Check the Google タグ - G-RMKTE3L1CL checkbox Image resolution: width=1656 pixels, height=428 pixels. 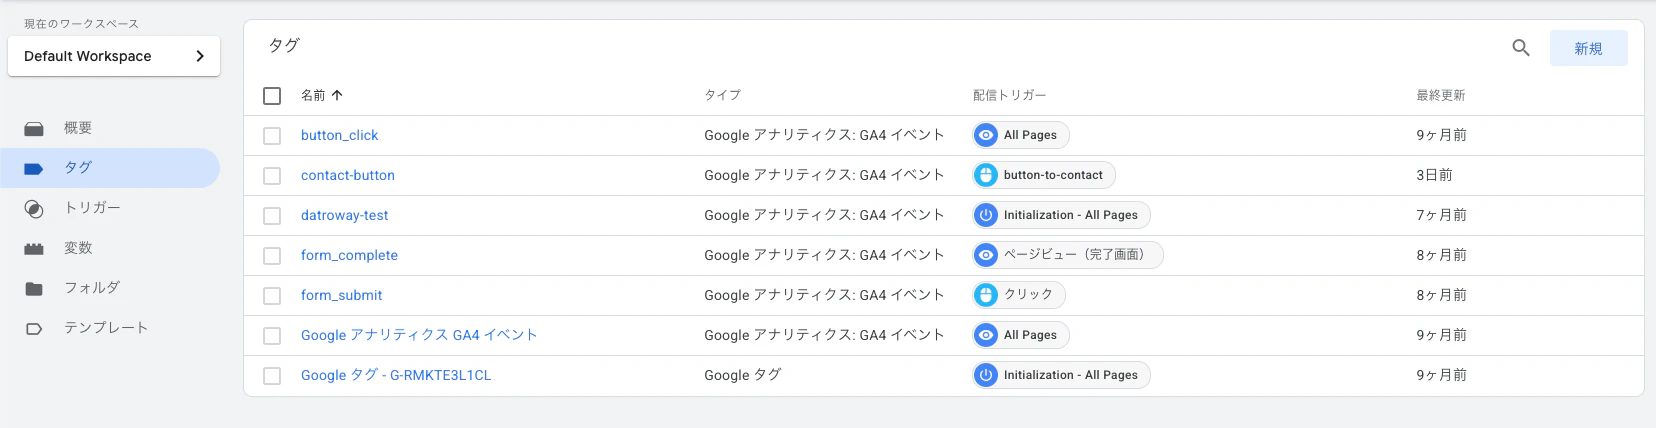(272, 376)
